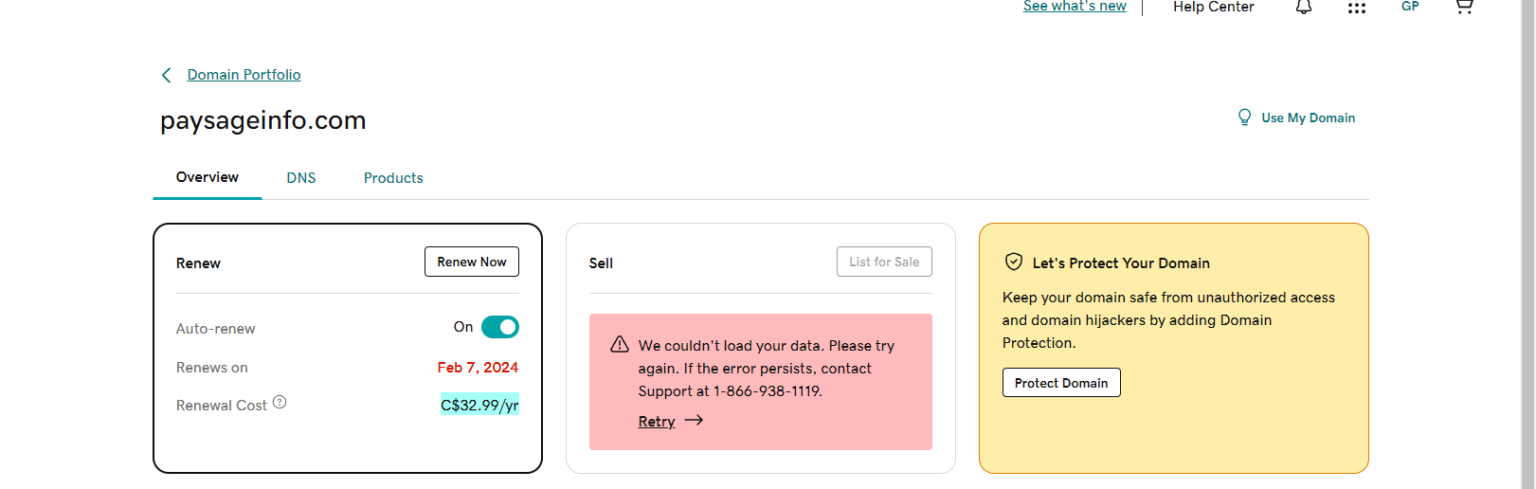Switch to the Products tab
Viewport: 1536px width, 489px height.
[393, 178]
